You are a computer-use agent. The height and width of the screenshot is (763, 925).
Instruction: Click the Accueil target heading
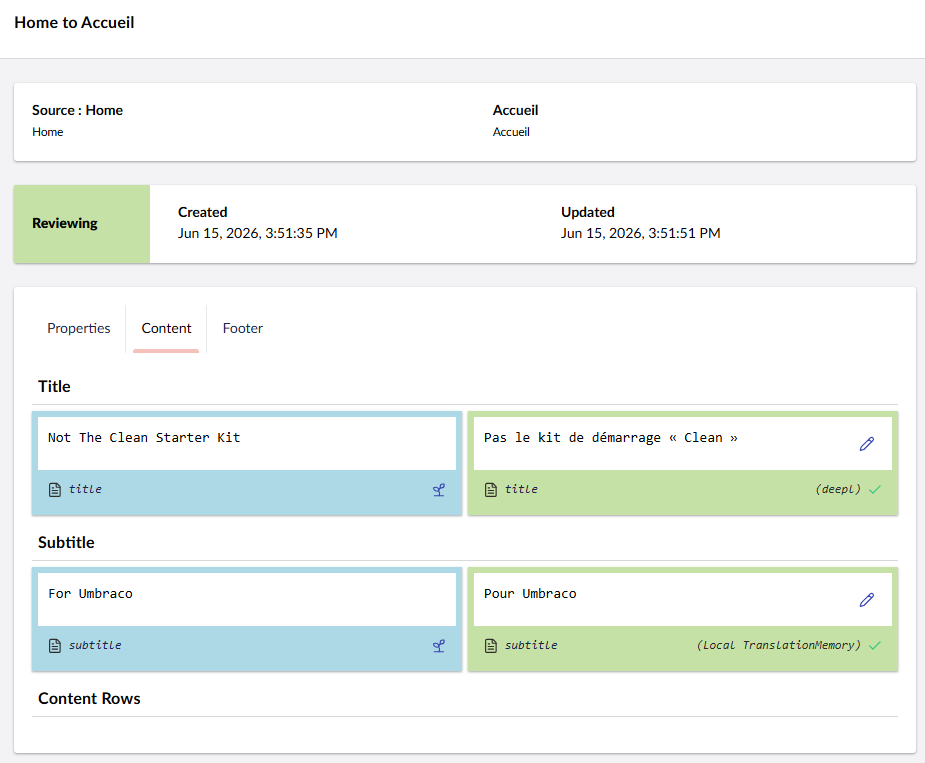(x=515, y=110)
